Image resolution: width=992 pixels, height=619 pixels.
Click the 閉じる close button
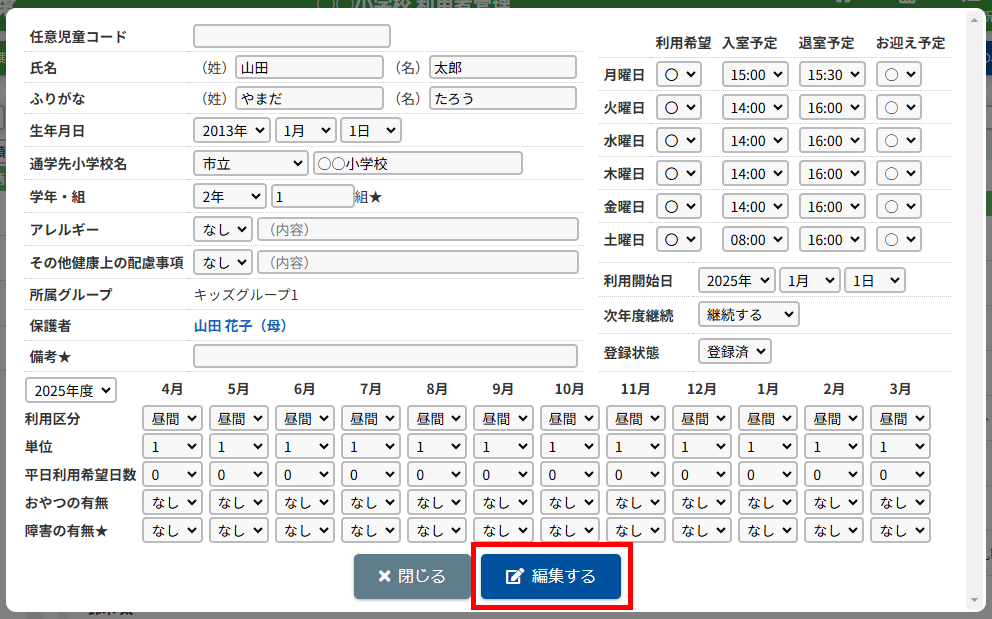(412, 576)
